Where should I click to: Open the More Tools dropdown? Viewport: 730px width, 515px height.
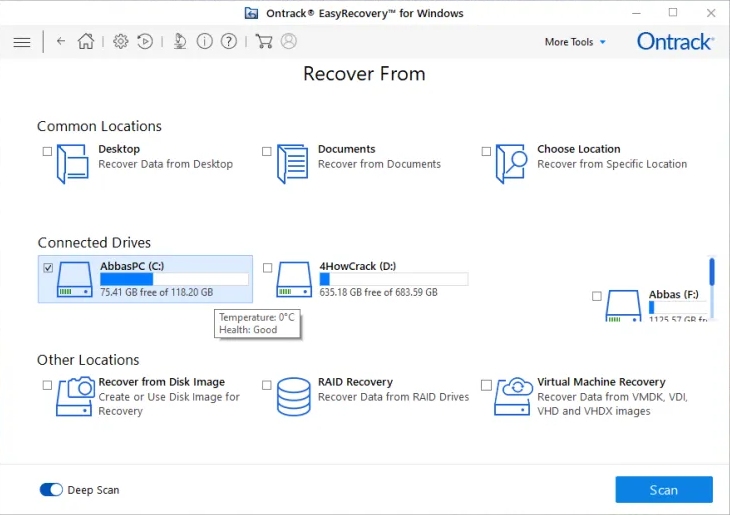coord(575,42)
